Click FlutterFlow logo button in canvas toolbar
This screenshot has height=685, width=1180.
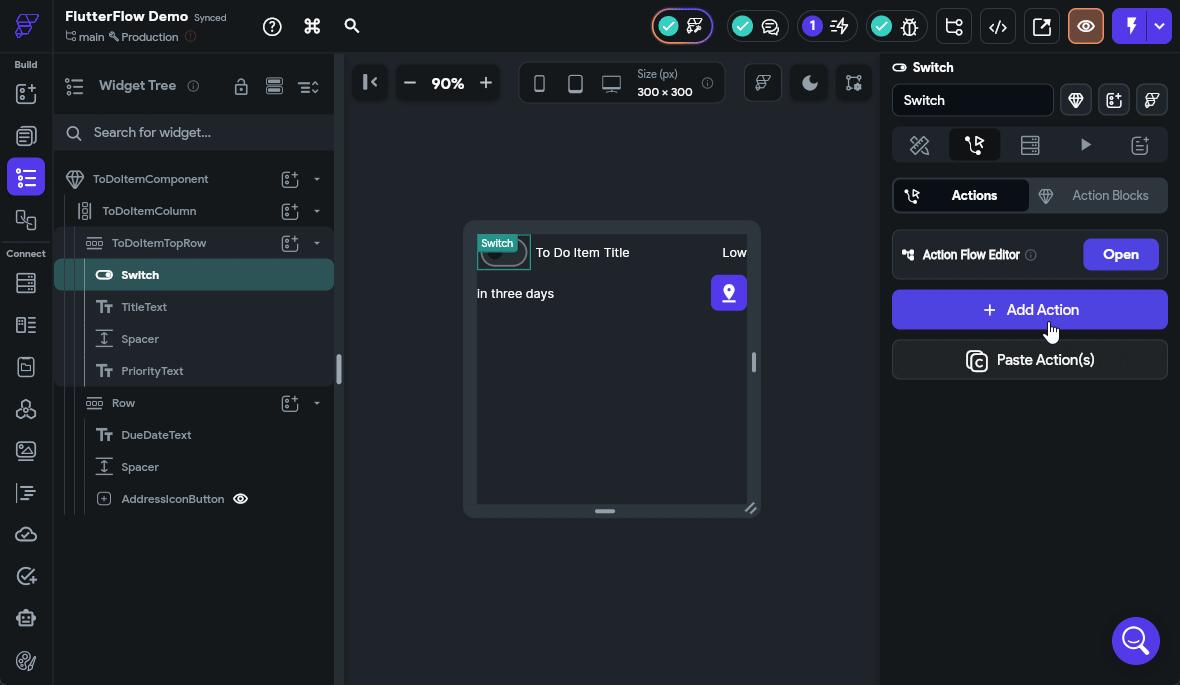pos(763,83)
